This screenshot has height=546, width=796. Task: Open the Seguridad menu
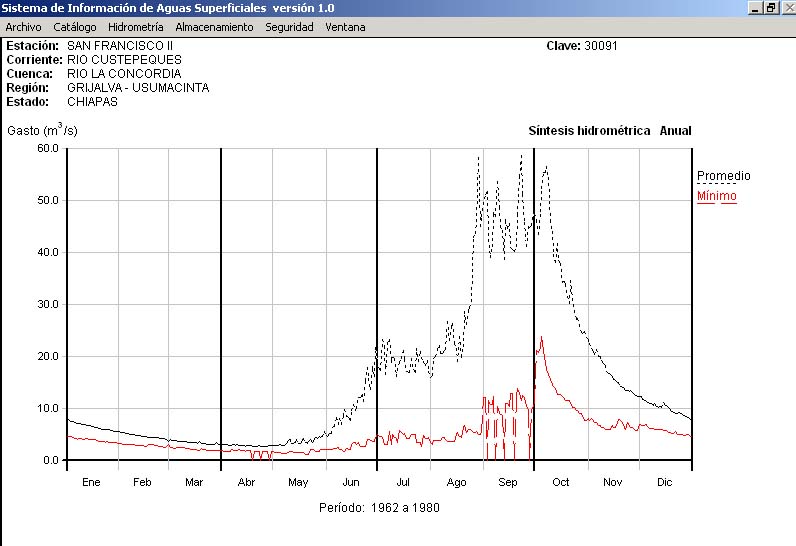point(289,27)
